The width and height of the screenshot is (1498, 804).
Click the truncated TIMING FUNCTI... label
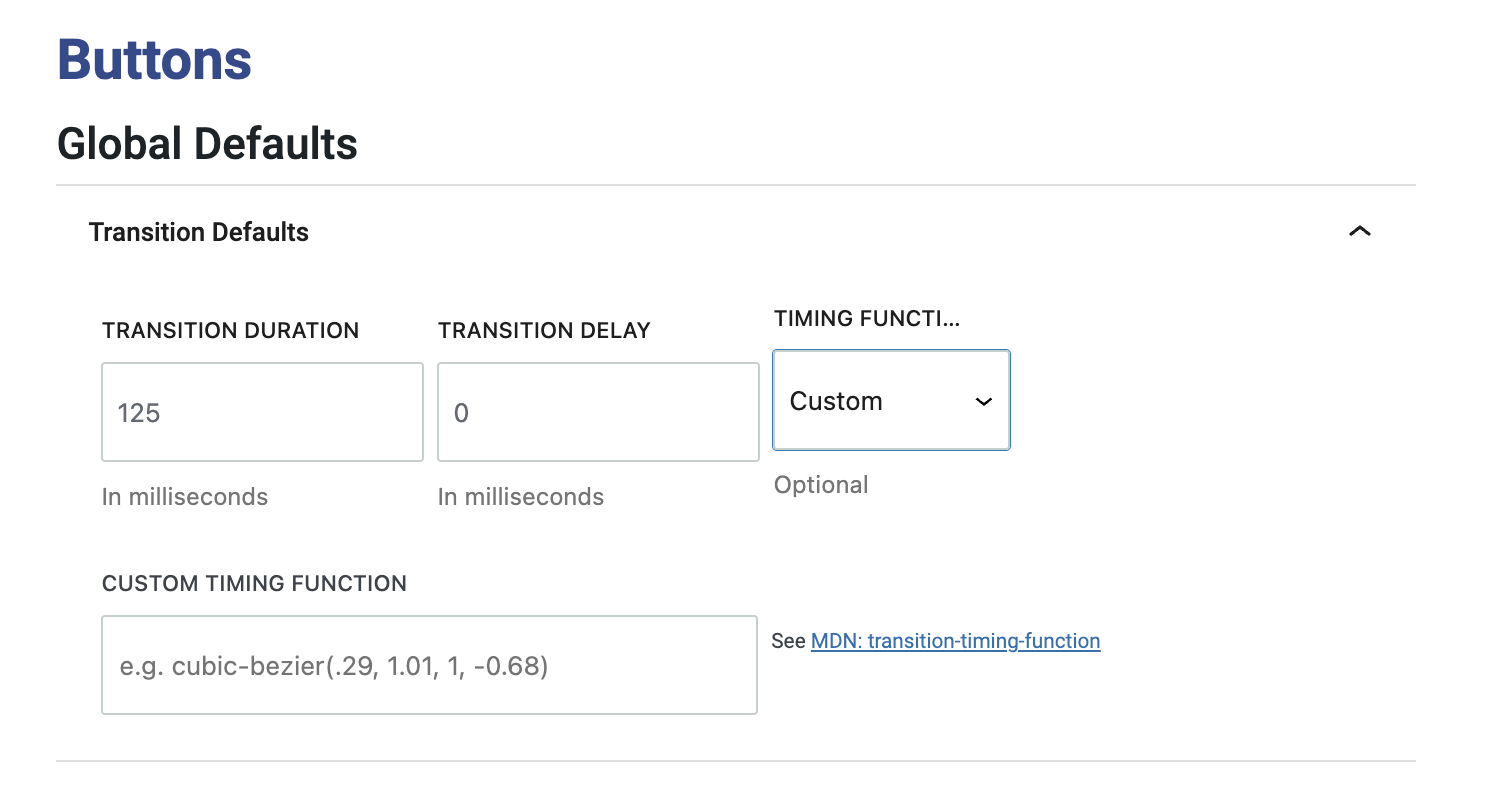click(866, 319)
